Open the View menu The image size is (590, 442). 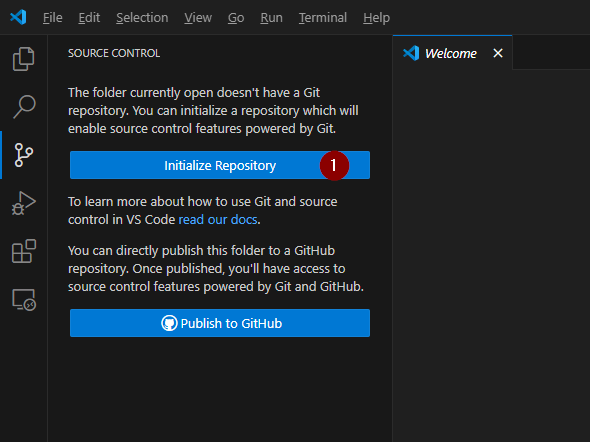198,18
